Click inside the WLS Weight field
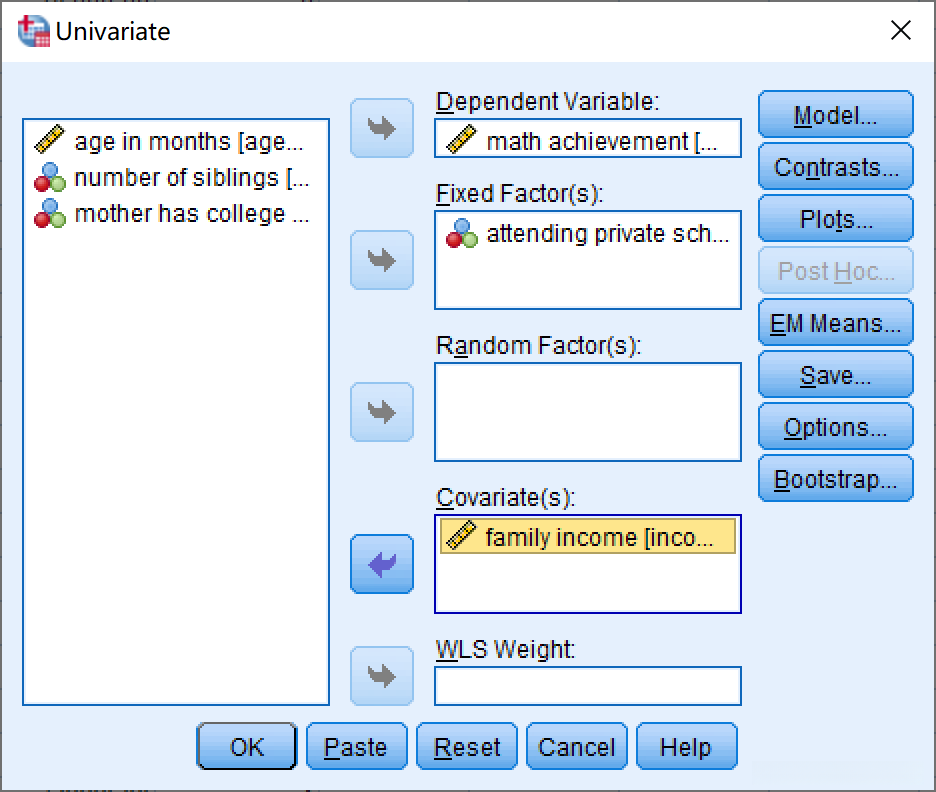This screenshot has height=792, width=936. (x=588, y=686)
